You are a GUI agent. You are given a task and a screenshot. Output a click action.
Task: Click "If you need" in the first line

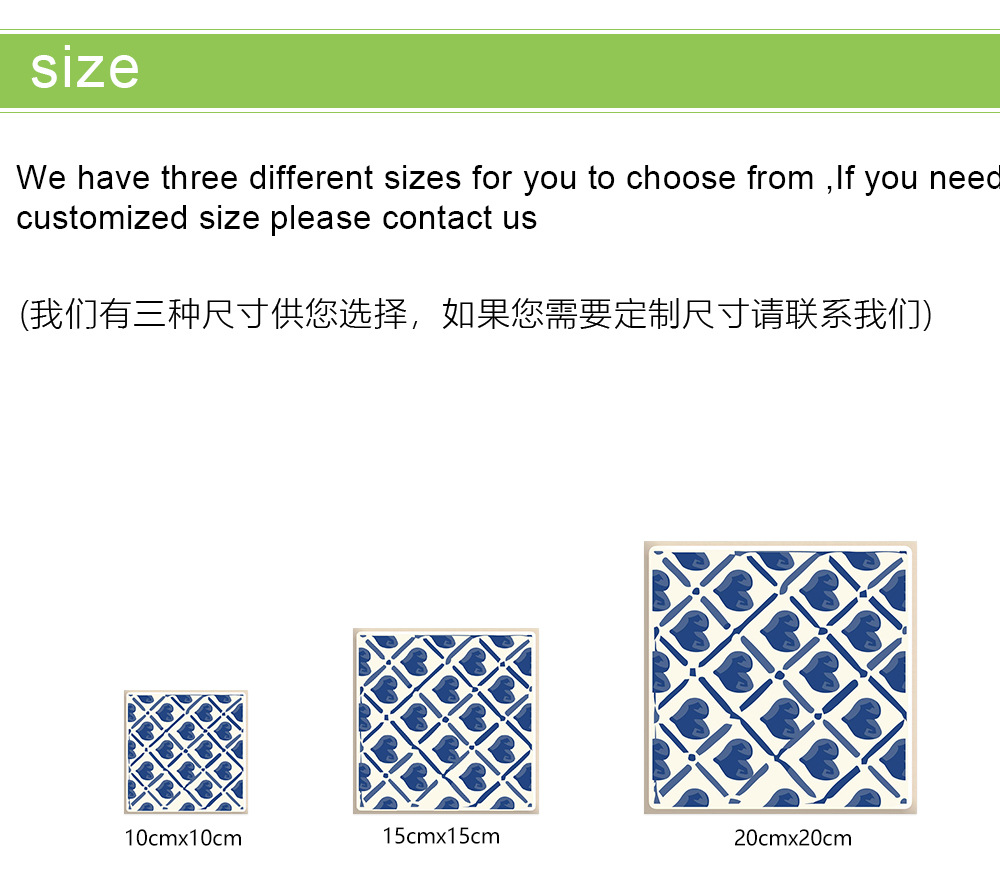(917, 179)
